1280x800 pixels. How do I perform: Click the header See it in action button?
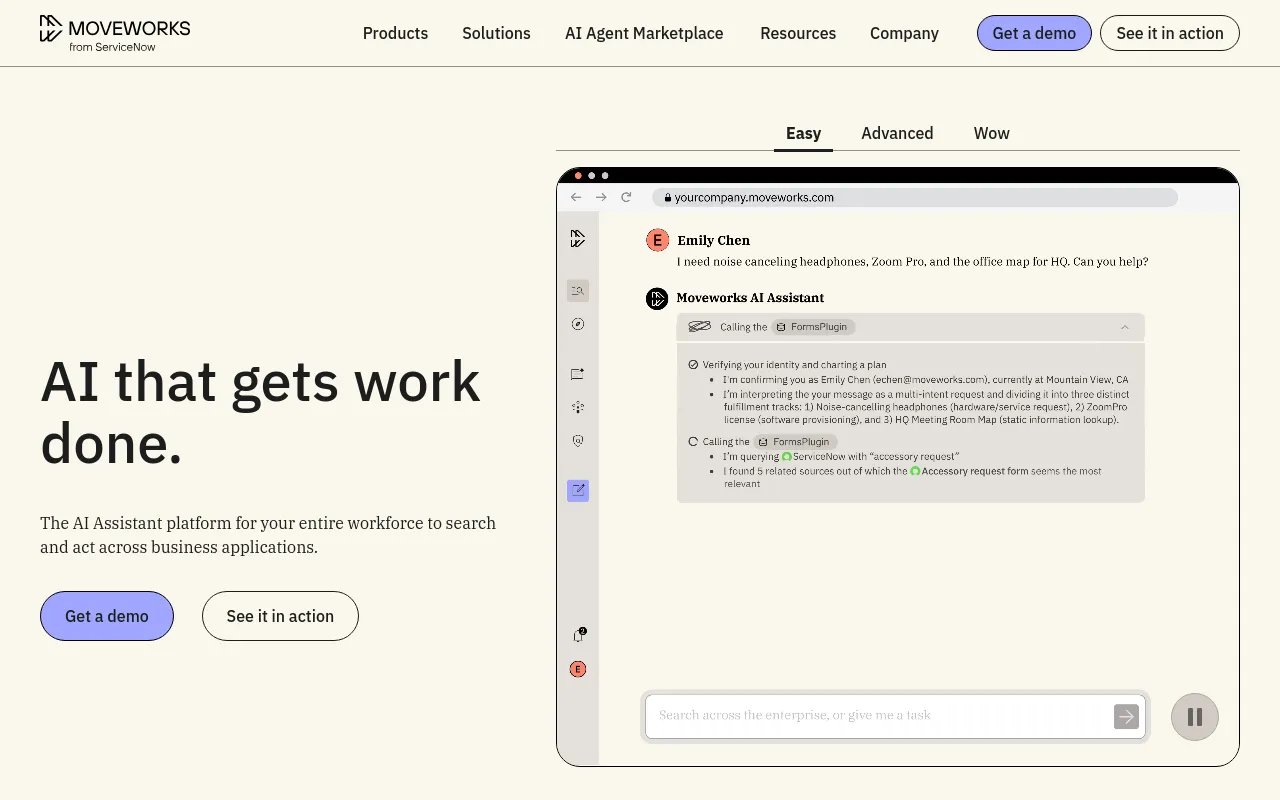tap(1170, 33)
